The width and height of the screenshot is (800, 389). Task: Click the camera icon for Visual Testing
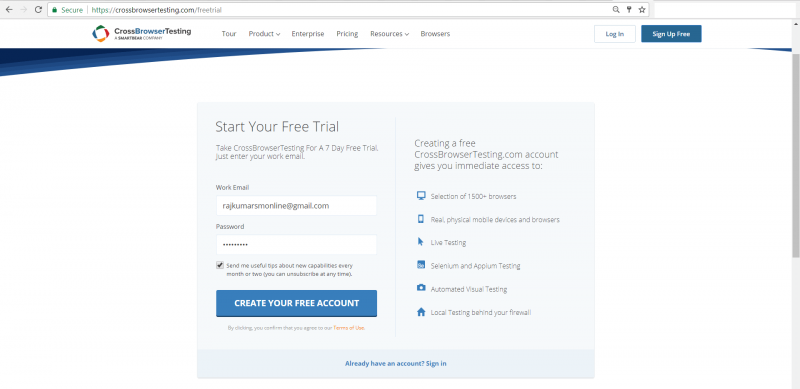pyautogui.click(x=421, y=288)
